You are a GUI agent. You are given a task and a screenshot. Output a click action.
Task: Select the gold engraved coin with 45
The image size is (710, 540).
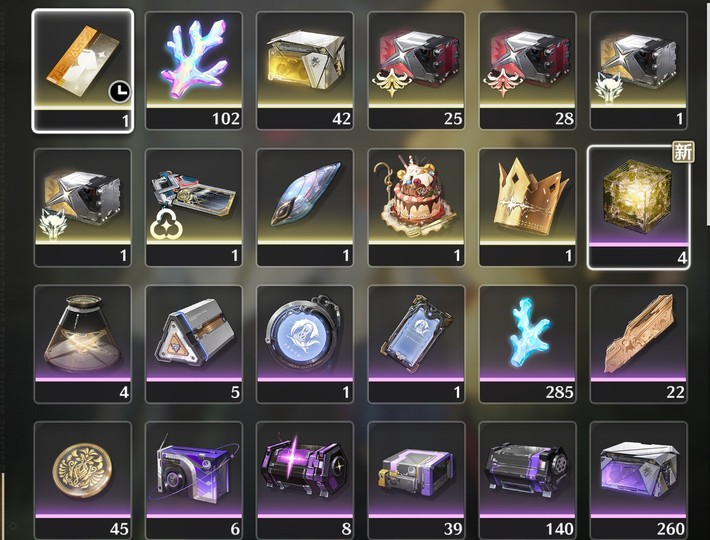[82, 481]
